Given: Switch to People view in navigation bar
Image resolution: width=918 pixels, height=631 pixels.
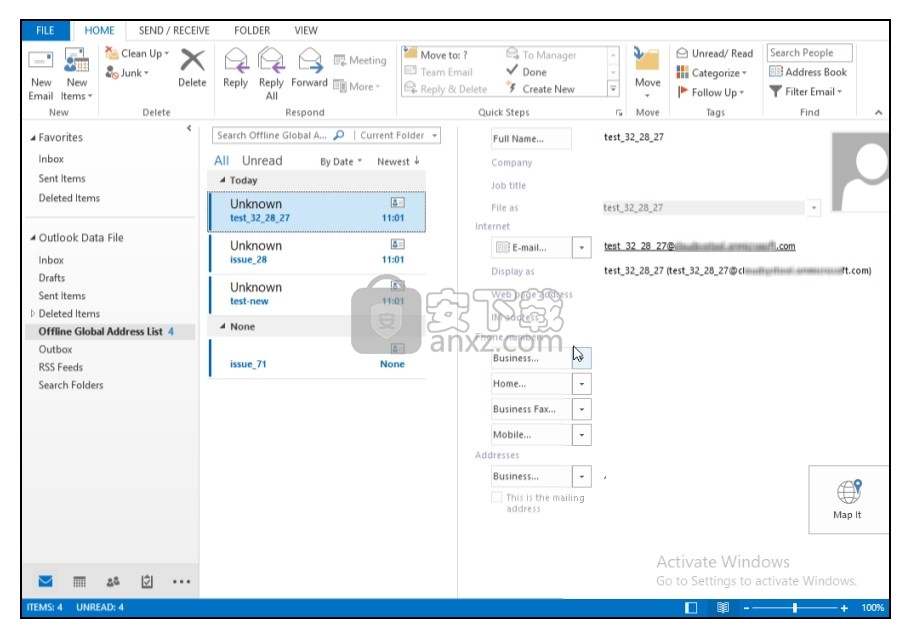Looking at the screenshot, I should click(x=113, y=581).
